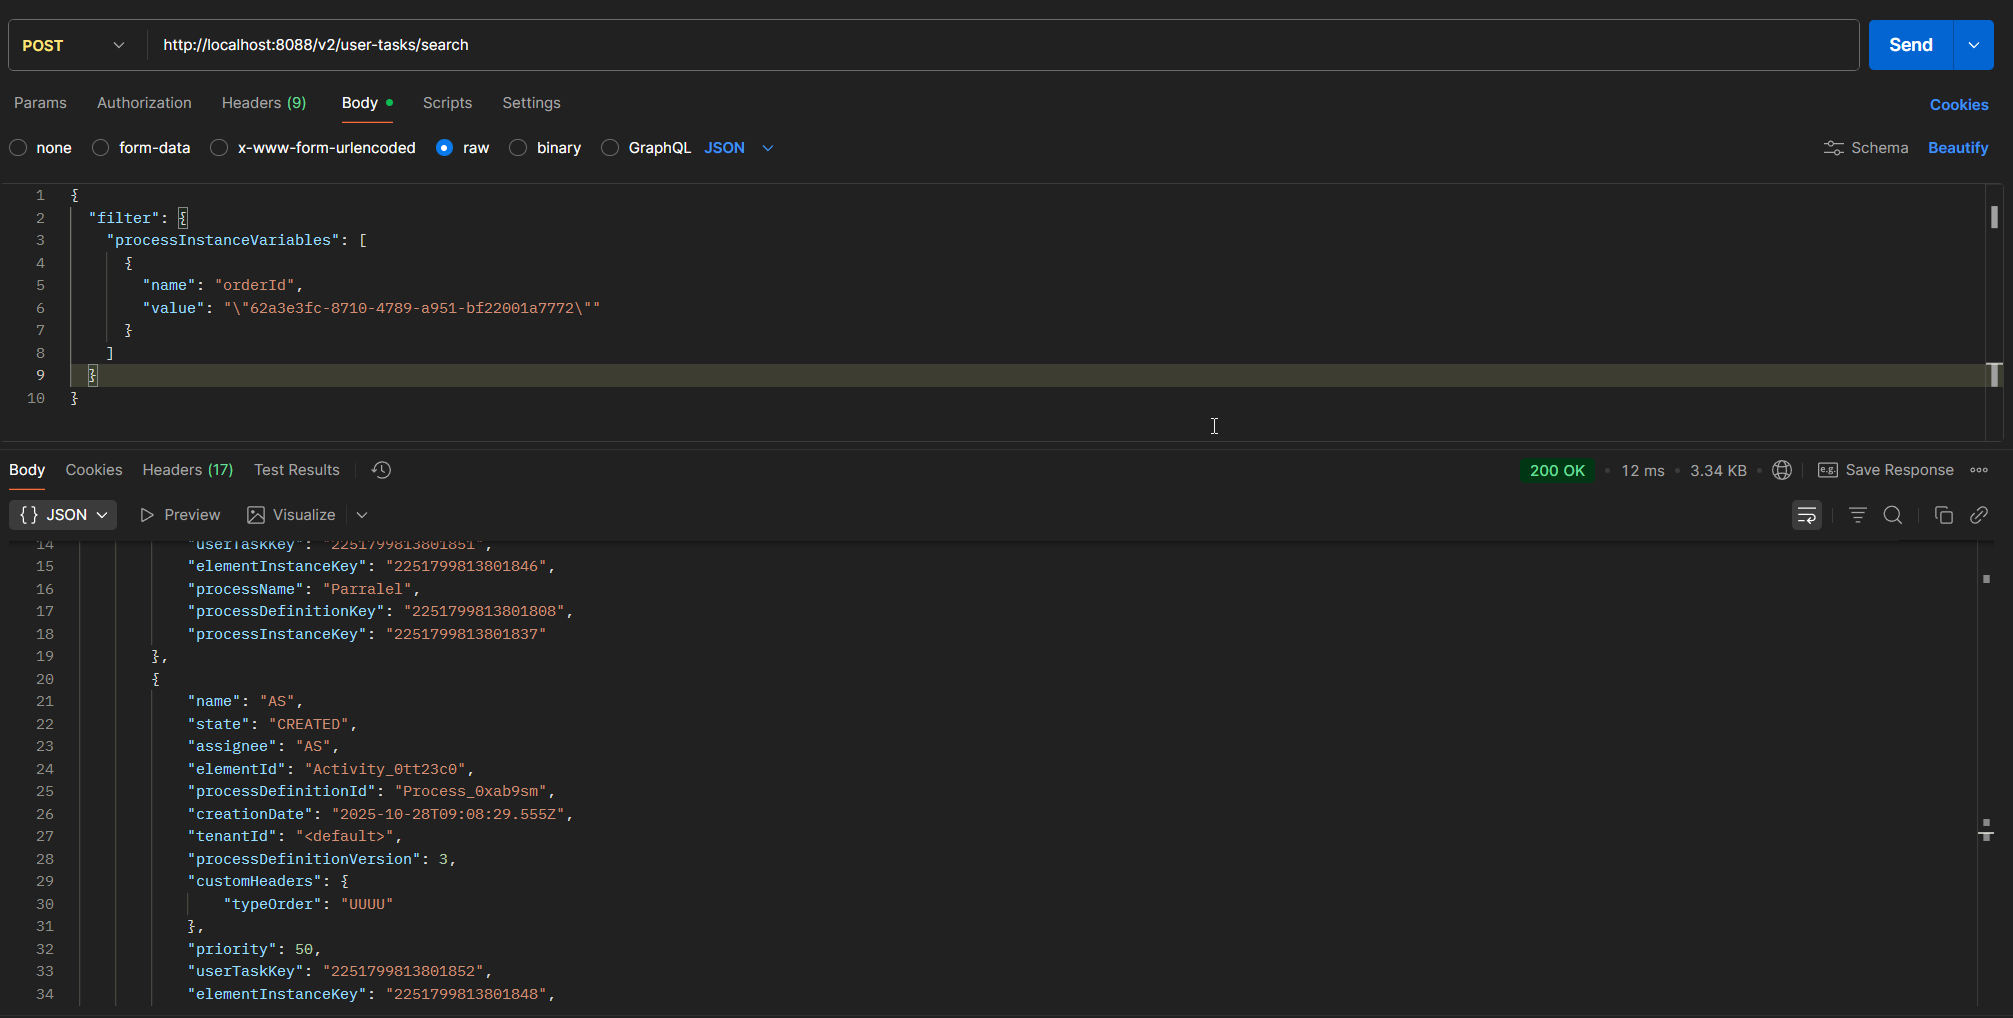Open Test Results tab
The width and height of the screenshot is (2013, 1018).
(x=297, y=470)
